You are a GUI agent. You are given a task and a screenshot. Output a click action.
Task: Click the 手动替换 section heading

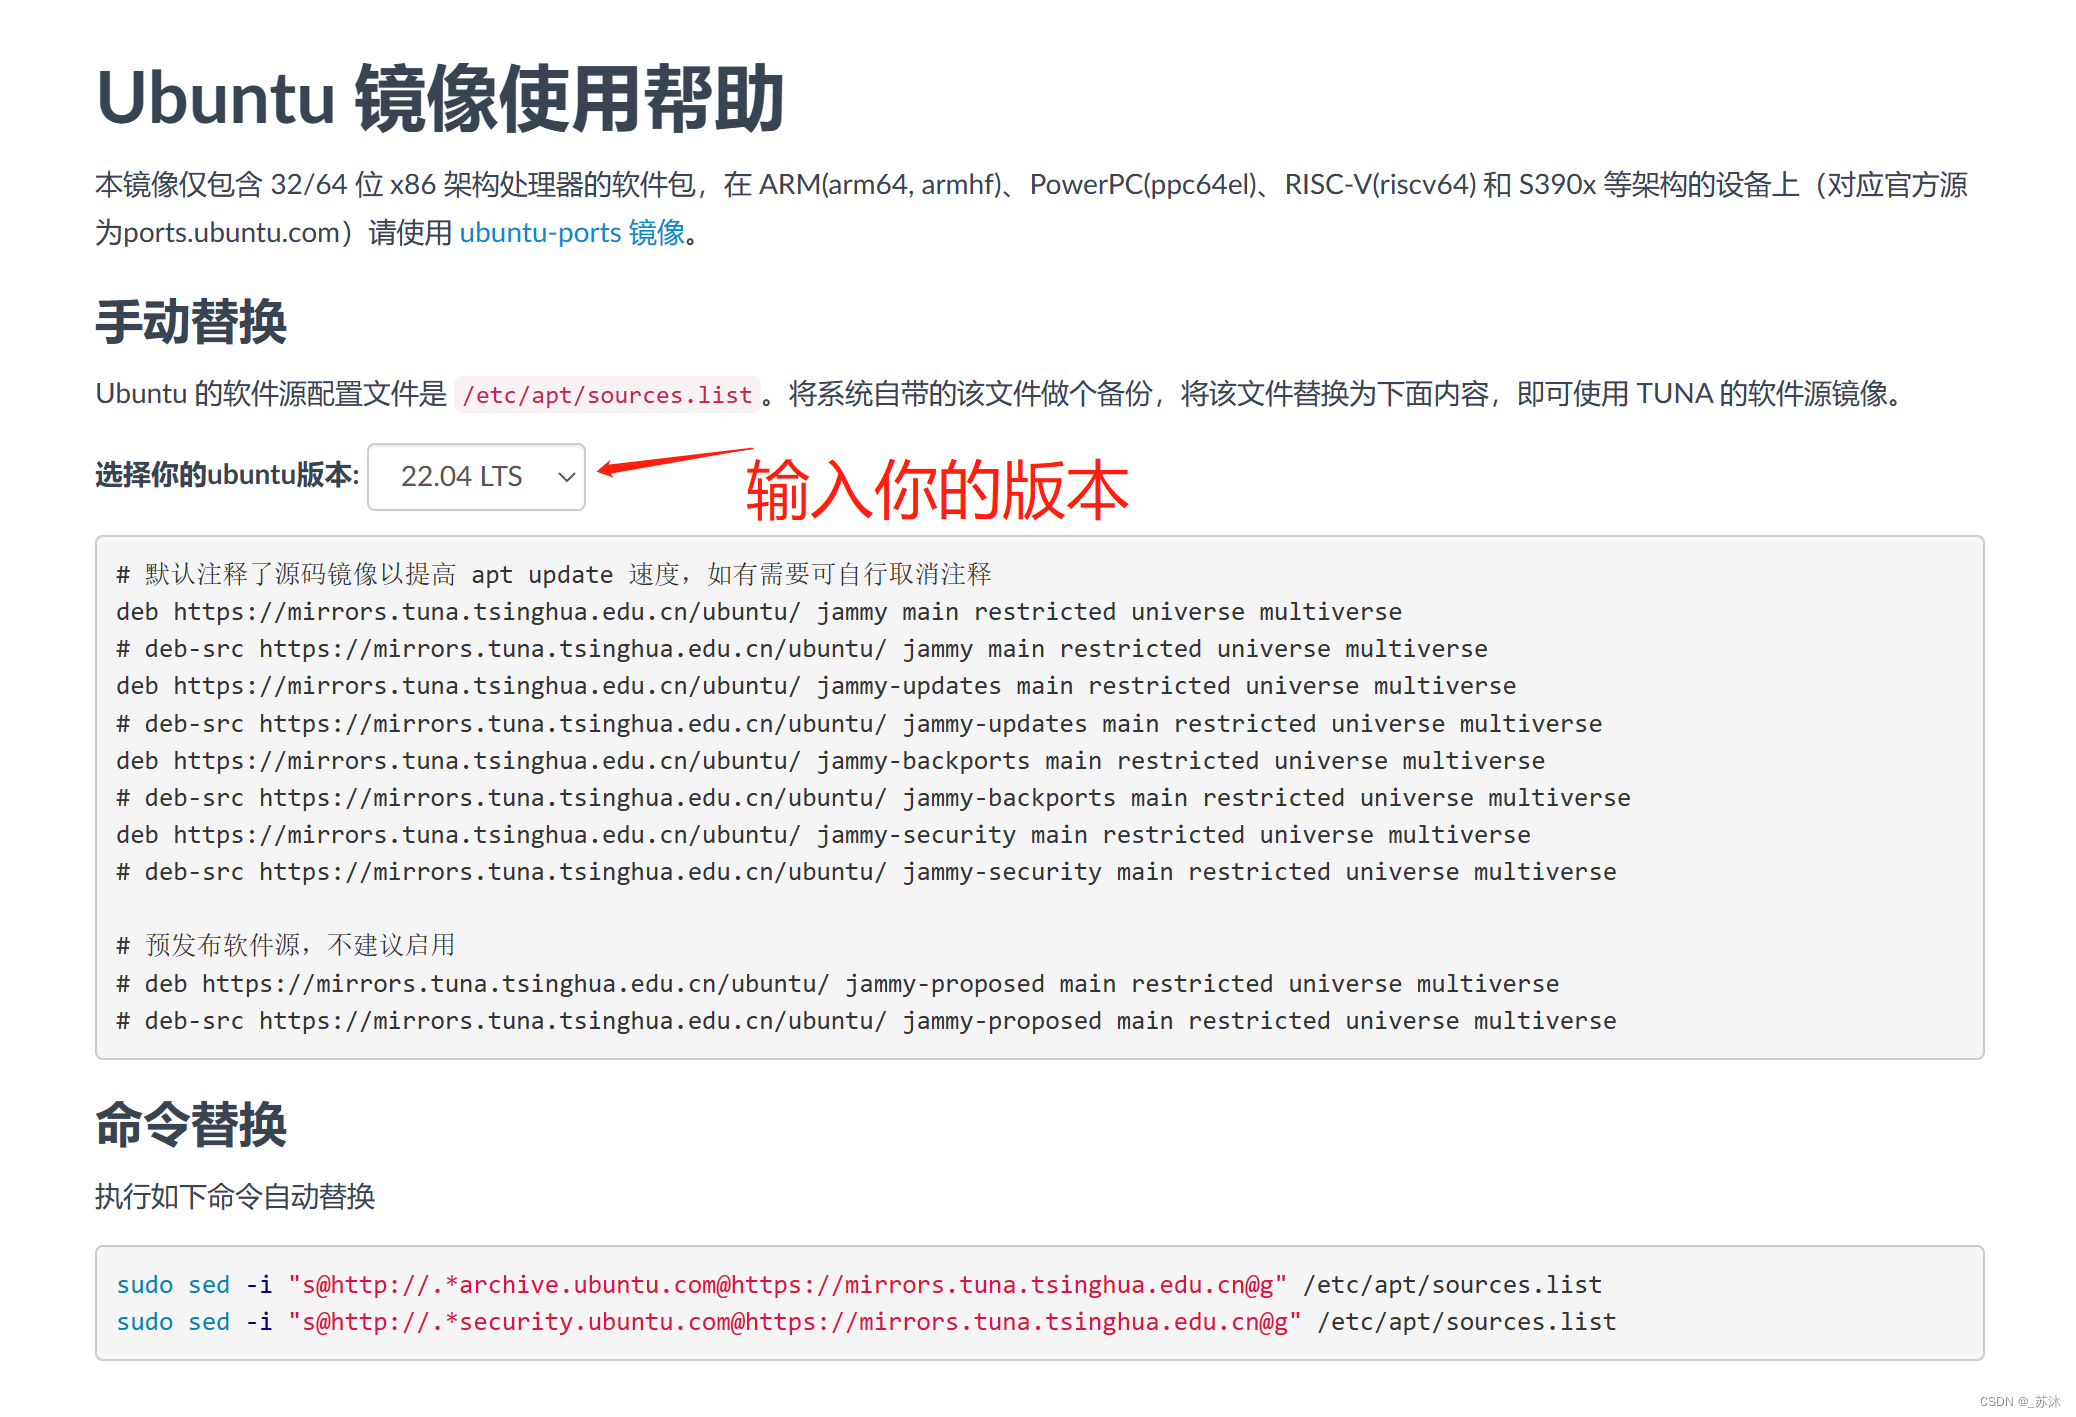(x=191, y=323)
